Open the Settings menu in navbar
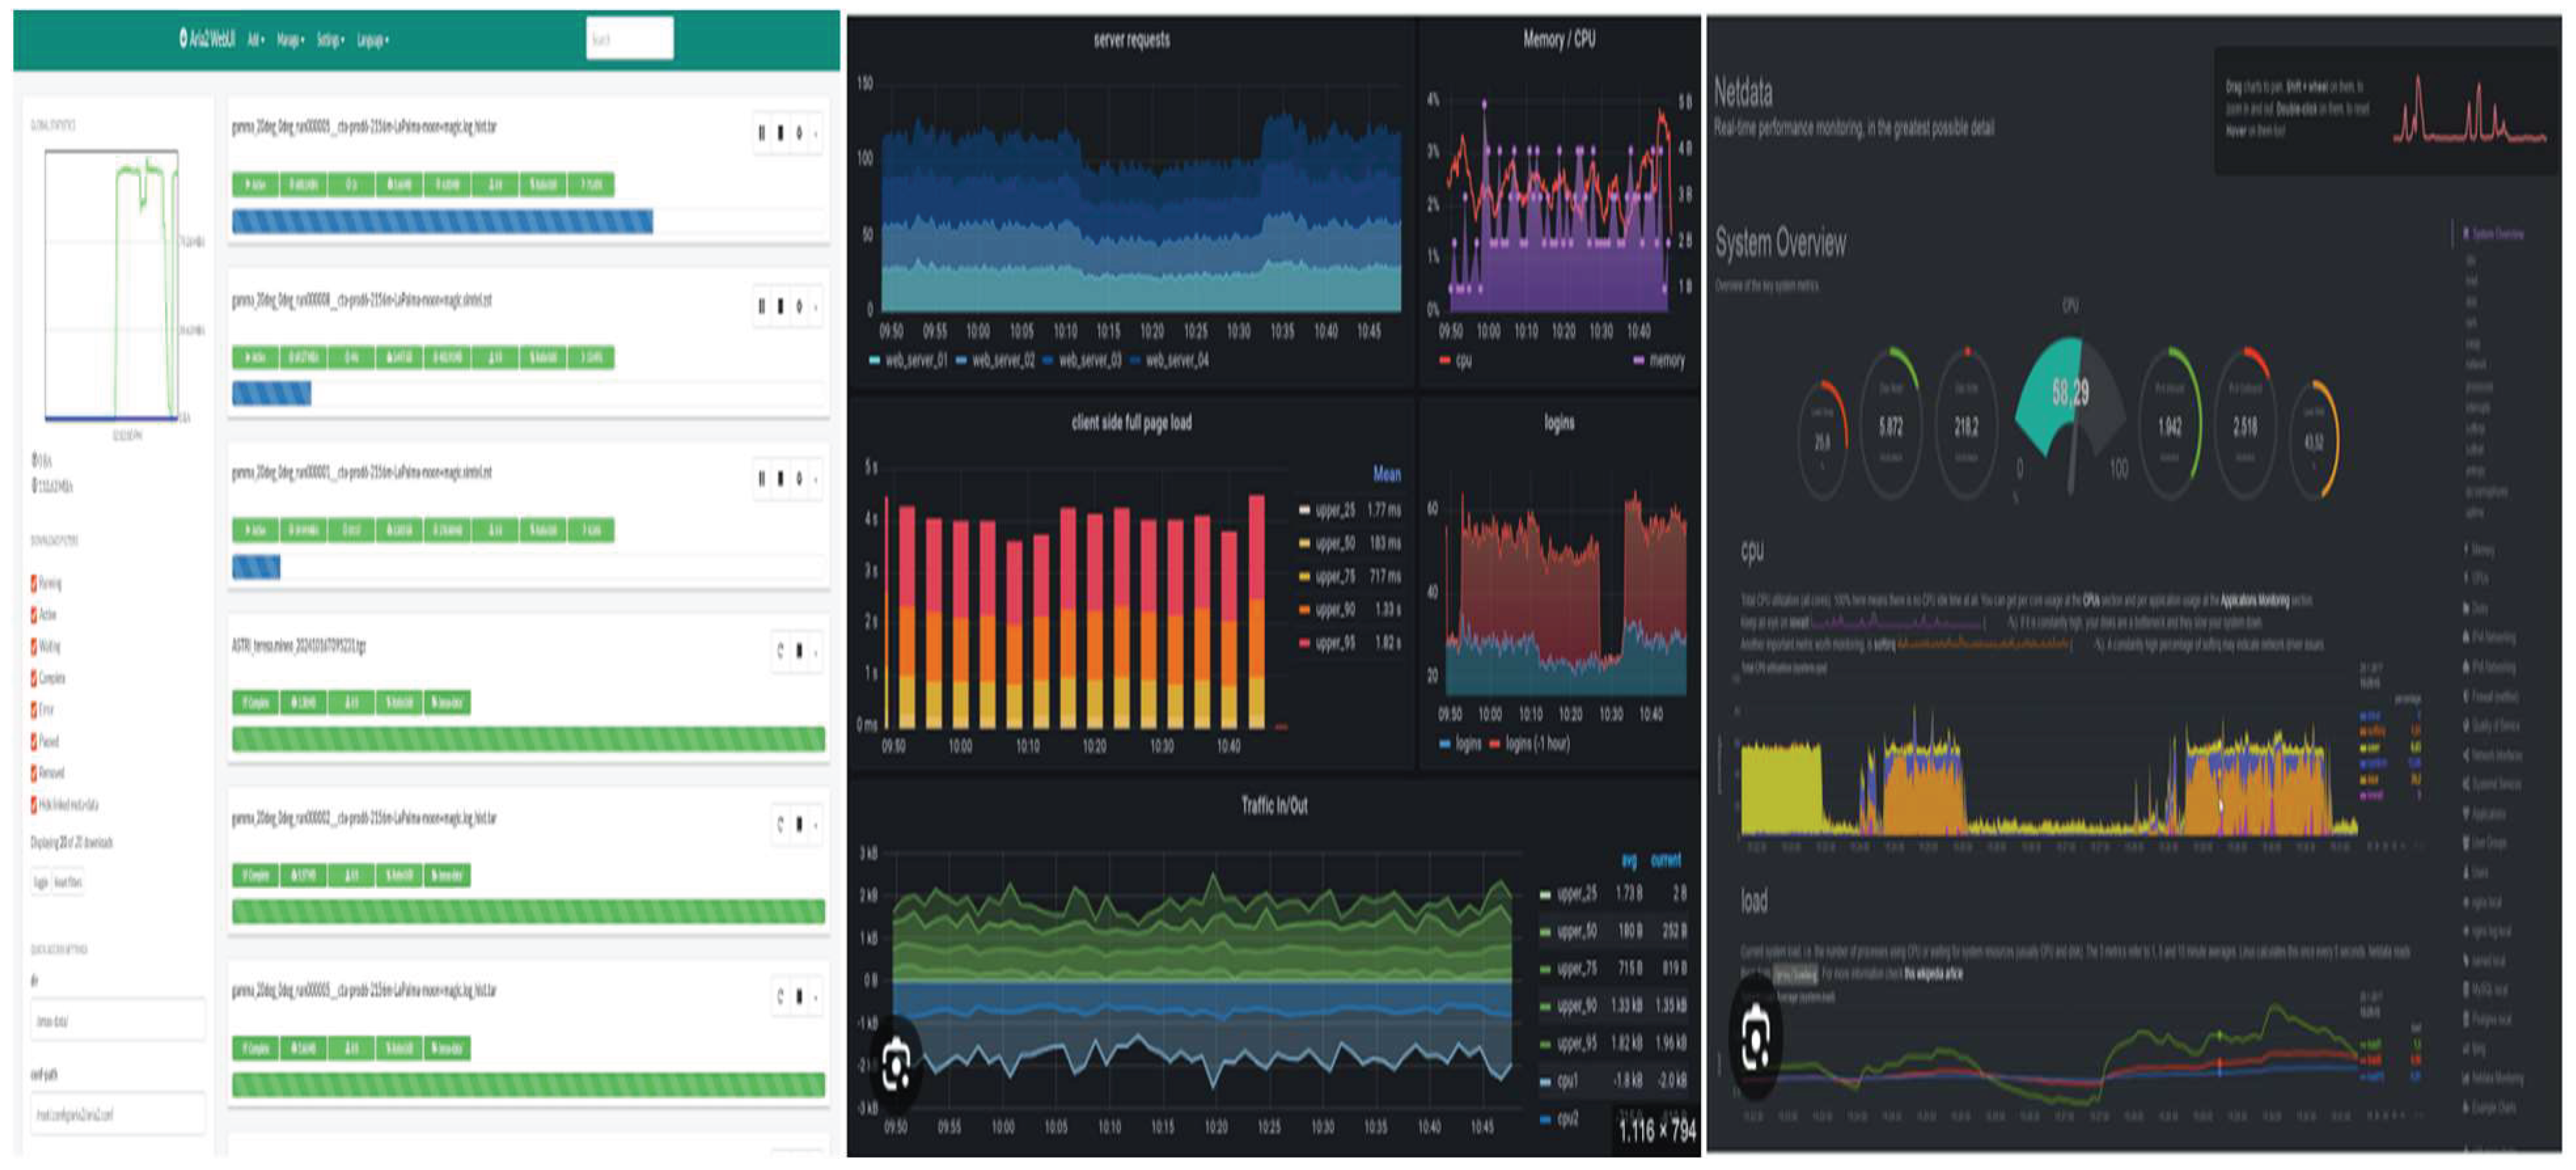Viewport: 2576px width, 1170px height. [x=330, y=40]
